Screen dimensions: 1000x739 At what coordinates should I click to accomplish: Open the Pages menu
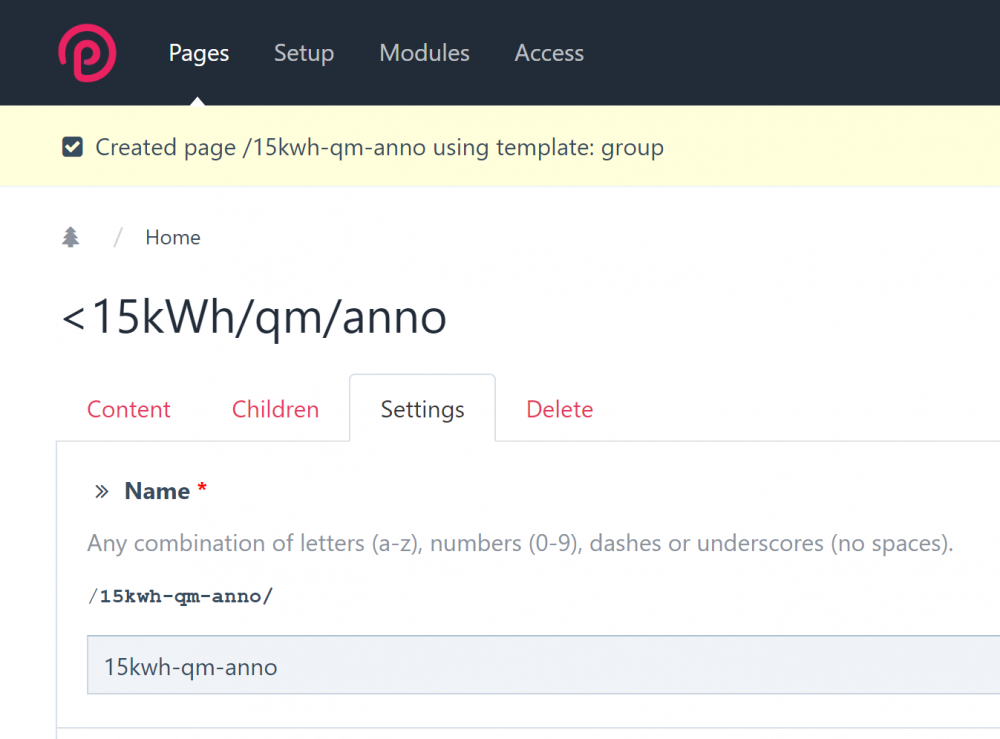[198, 53]
